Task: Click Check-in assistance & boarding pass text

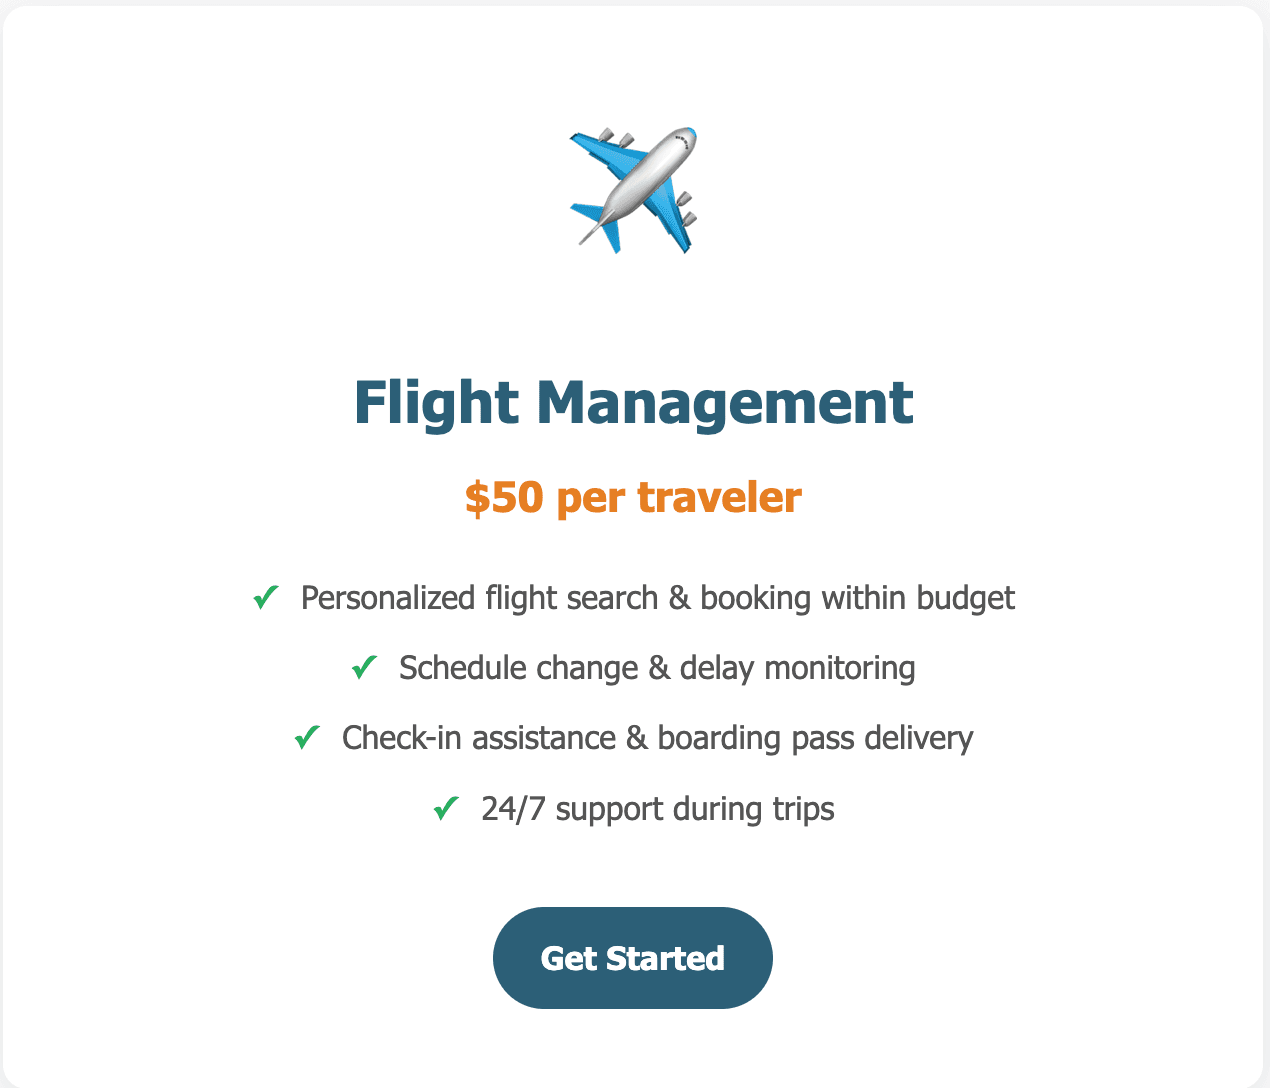Action: (657, 738)
